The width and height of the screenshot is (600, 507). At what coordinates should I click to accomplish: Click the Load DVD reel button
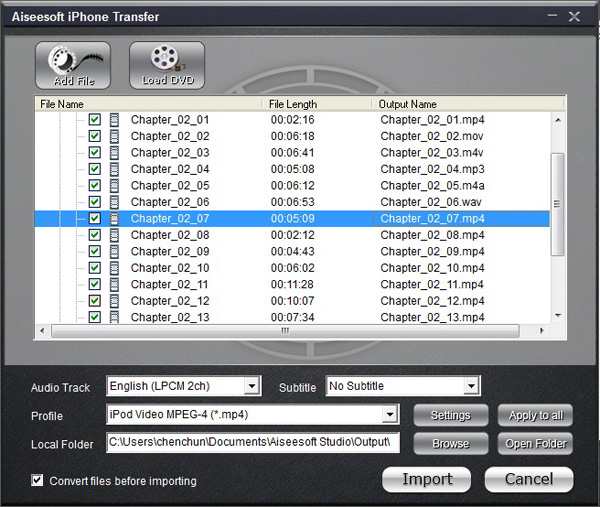(x=167, y=65)
